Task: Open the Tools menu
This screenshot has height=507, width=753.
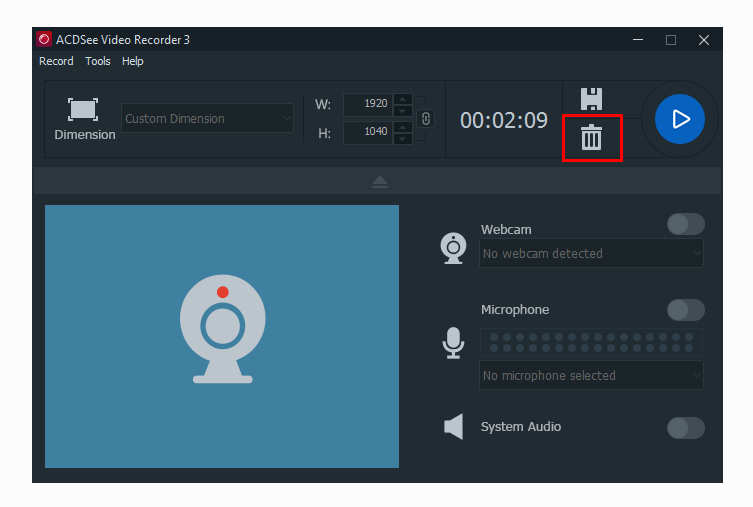Action: [97, 61]
